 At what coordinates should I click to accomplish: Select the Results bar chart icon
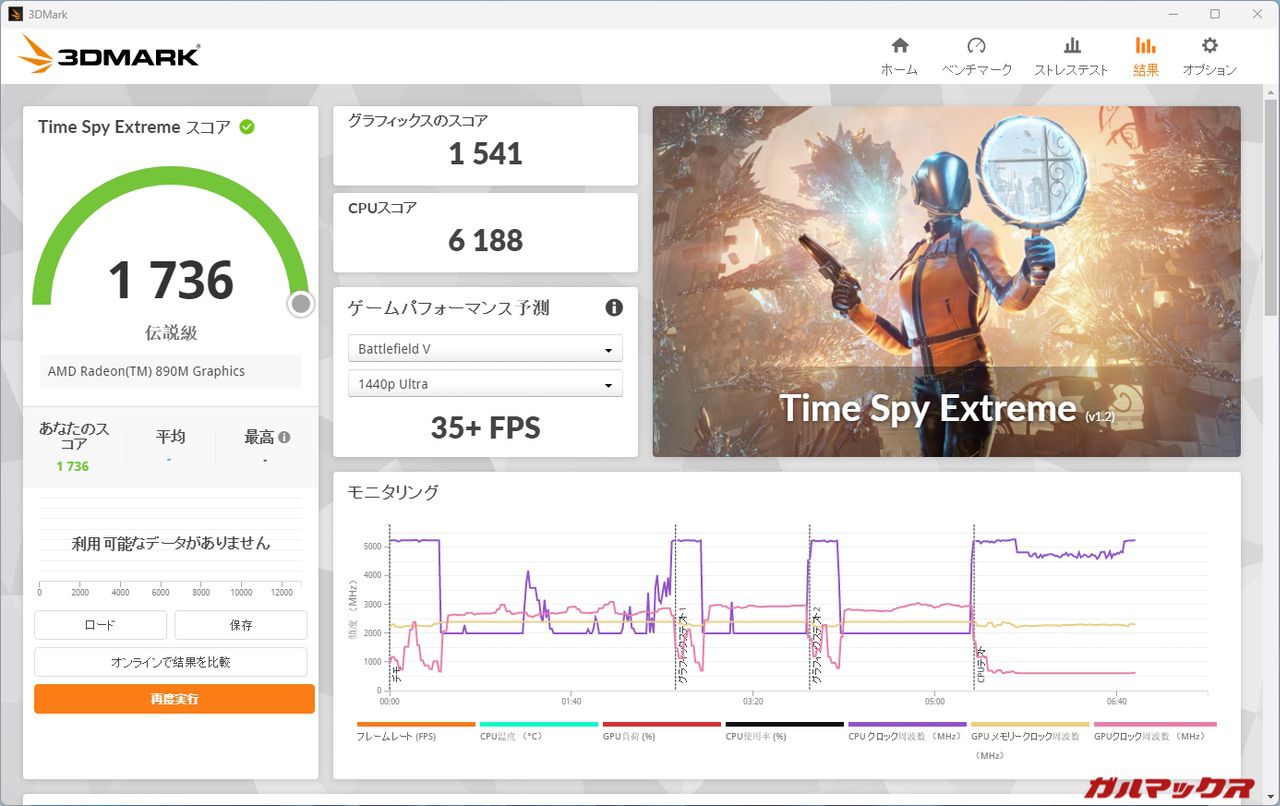point(1145,46)
